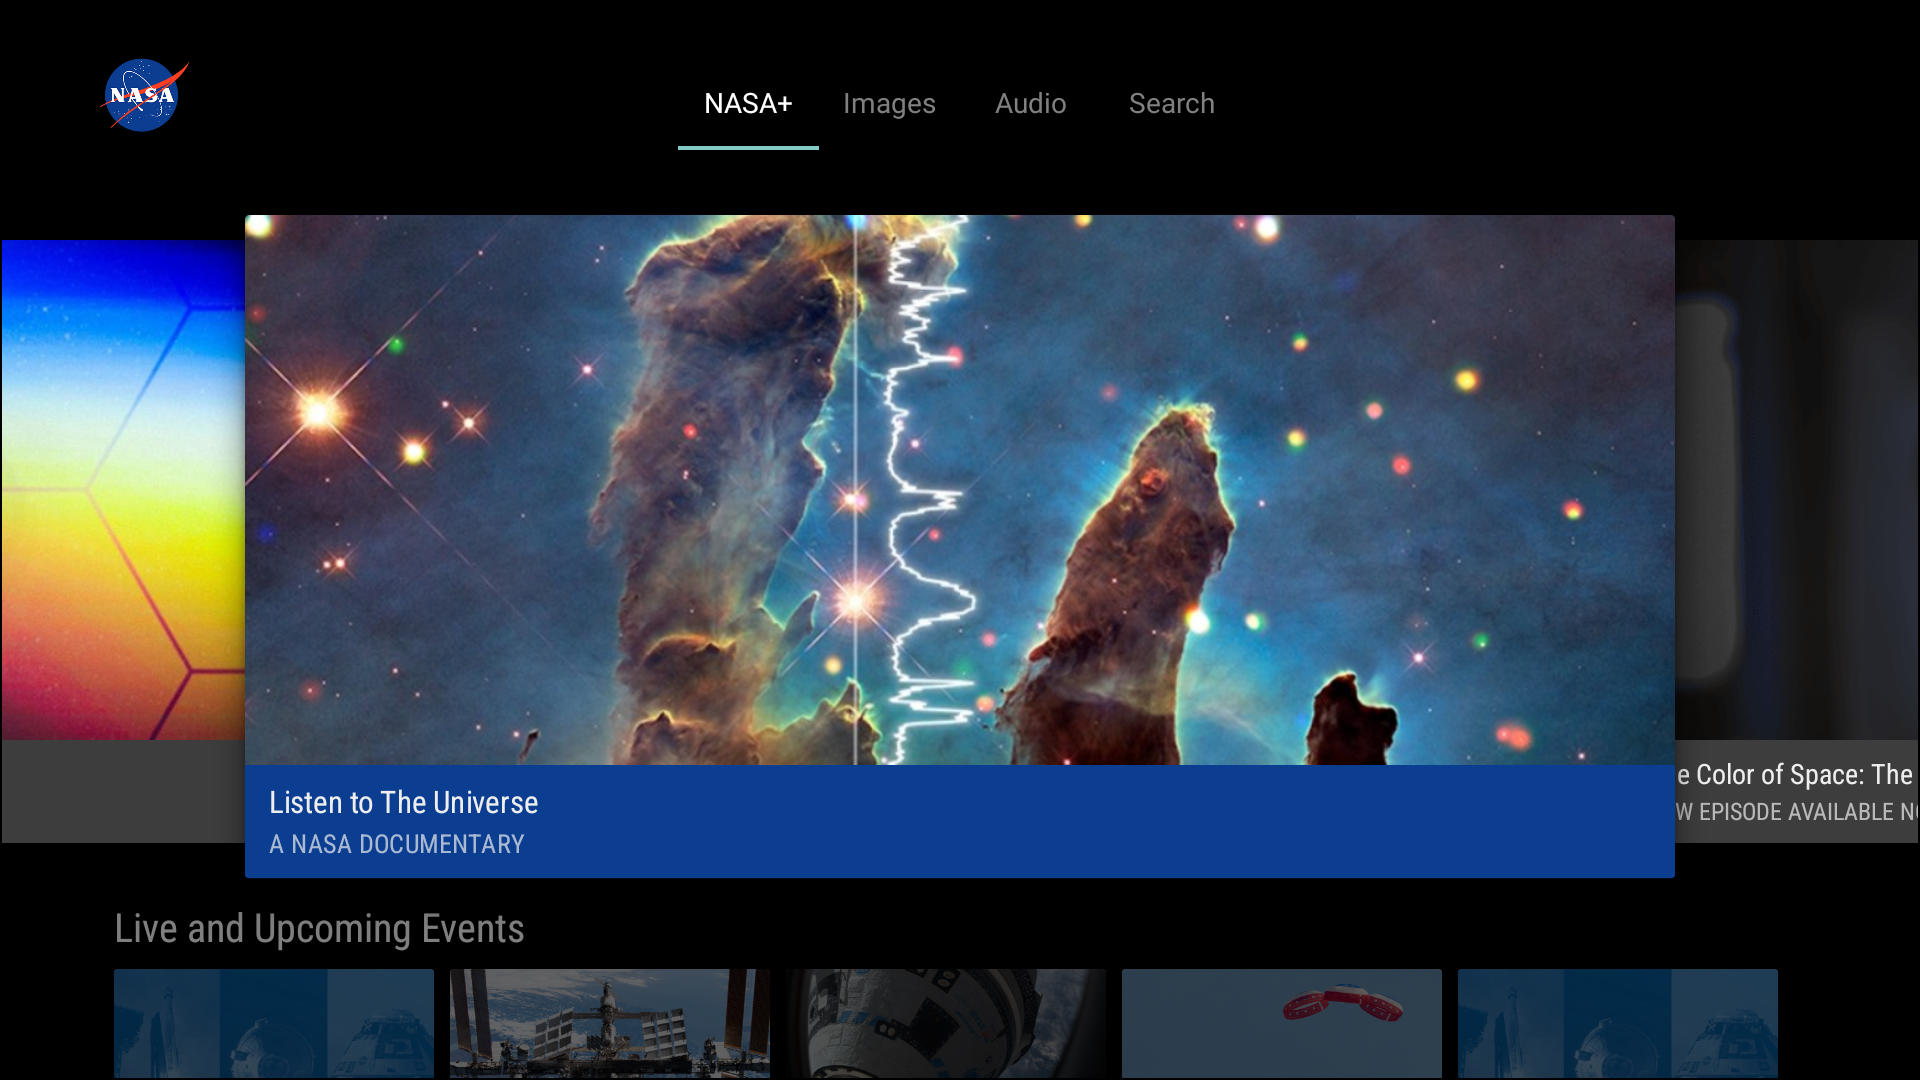Switch to the NASA+ tab
The height and width of the screenshot is (1080, 1920).
point(748,104)
